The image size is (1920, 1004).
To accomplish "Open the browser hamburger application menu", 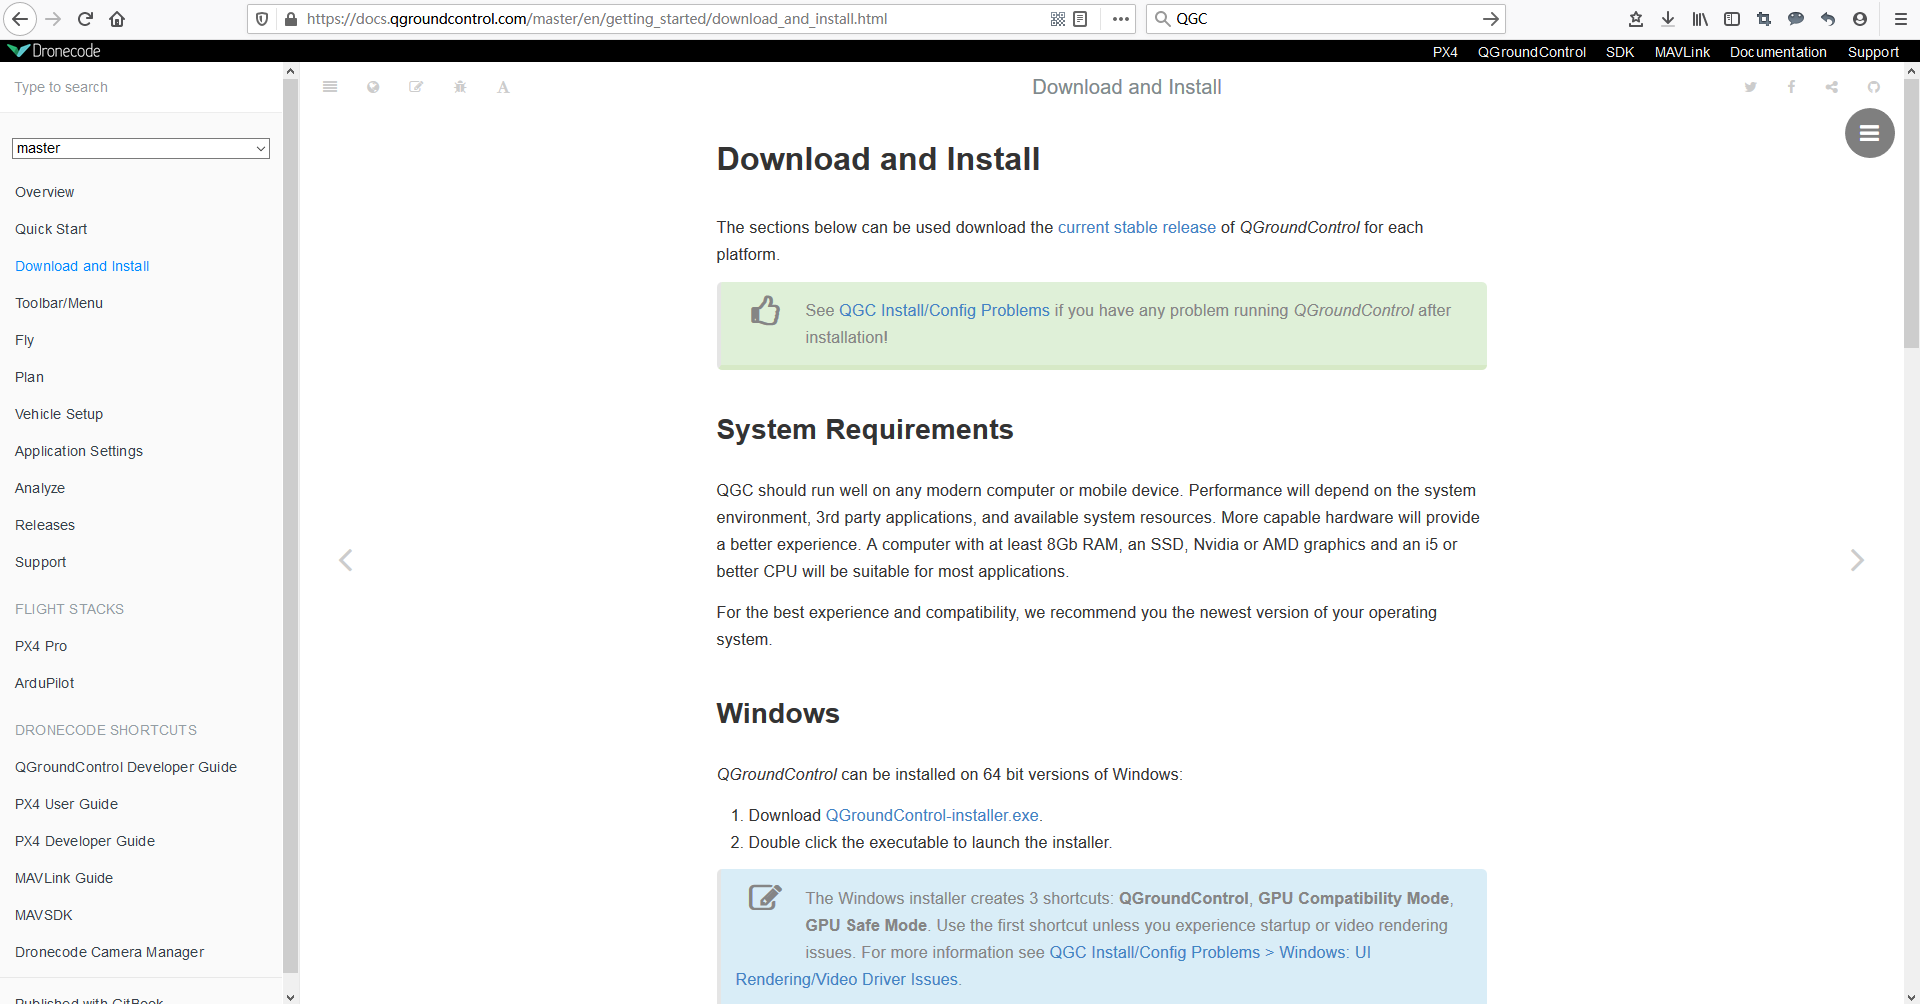I will point(1901,19).
